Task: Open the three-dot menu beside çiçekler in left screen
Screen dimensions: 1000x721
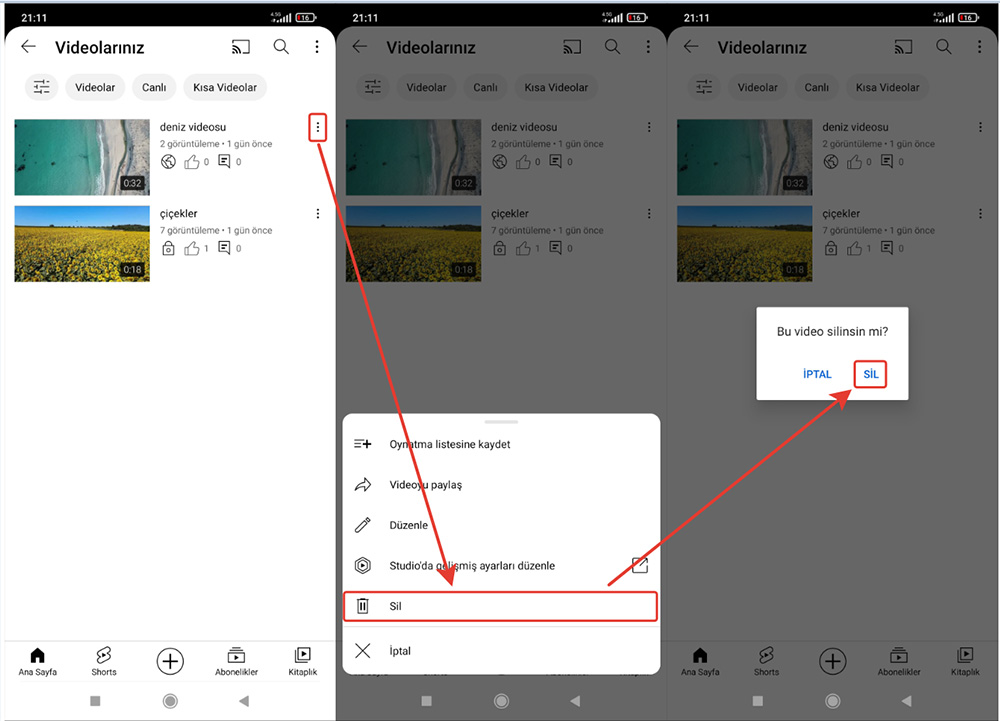Action: (x=318, y=214)
